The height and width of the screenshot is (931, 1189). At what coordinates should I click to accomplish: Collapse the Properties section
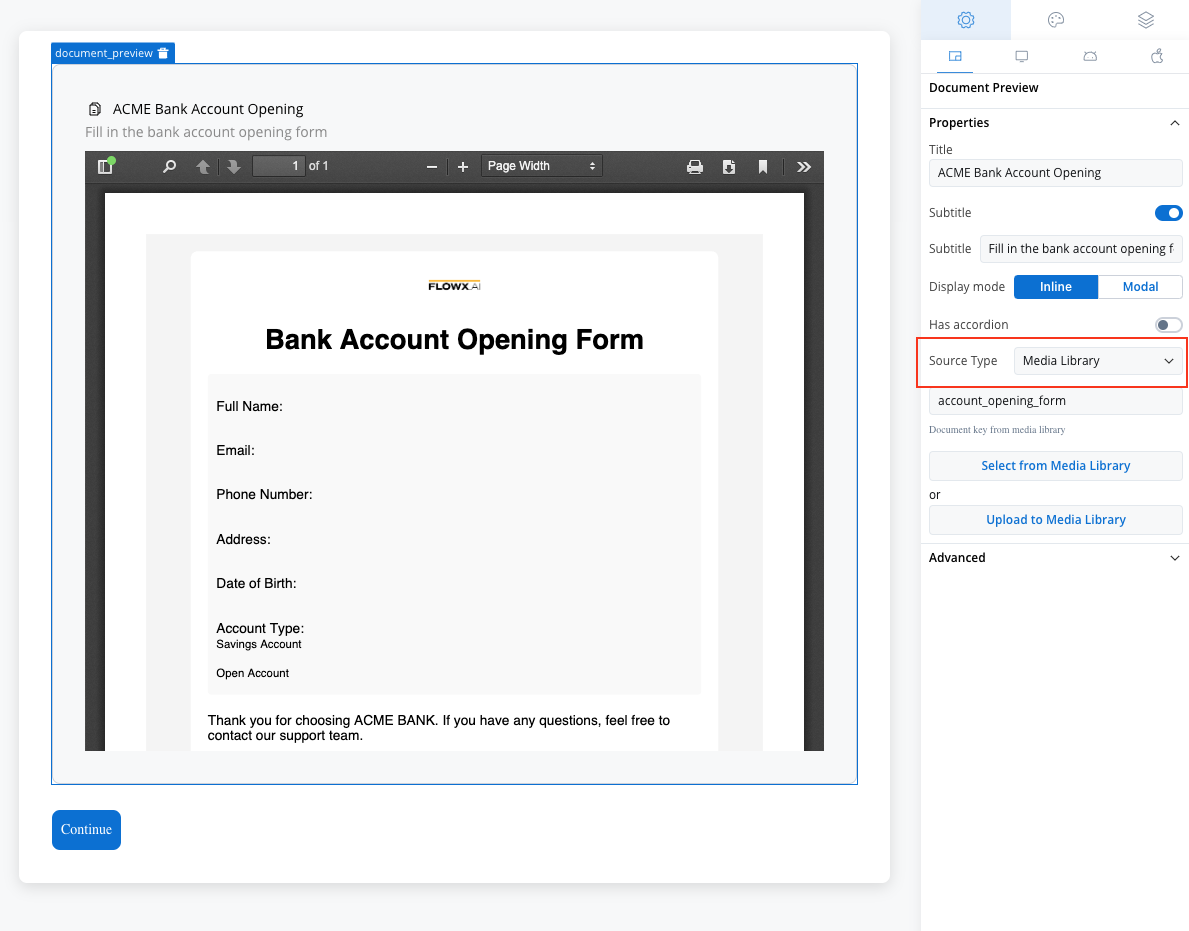pos(1174,123)
